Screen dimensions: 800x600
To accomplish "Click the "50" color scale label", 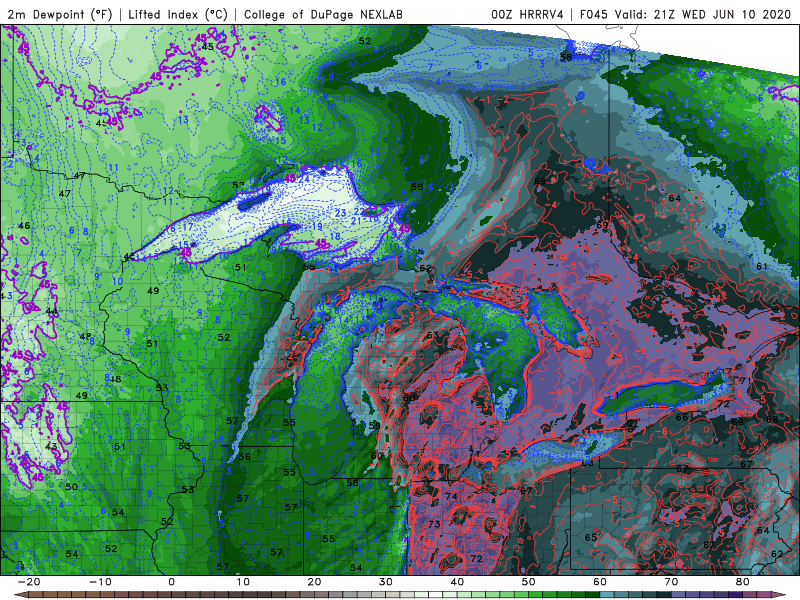I will 529,582.
